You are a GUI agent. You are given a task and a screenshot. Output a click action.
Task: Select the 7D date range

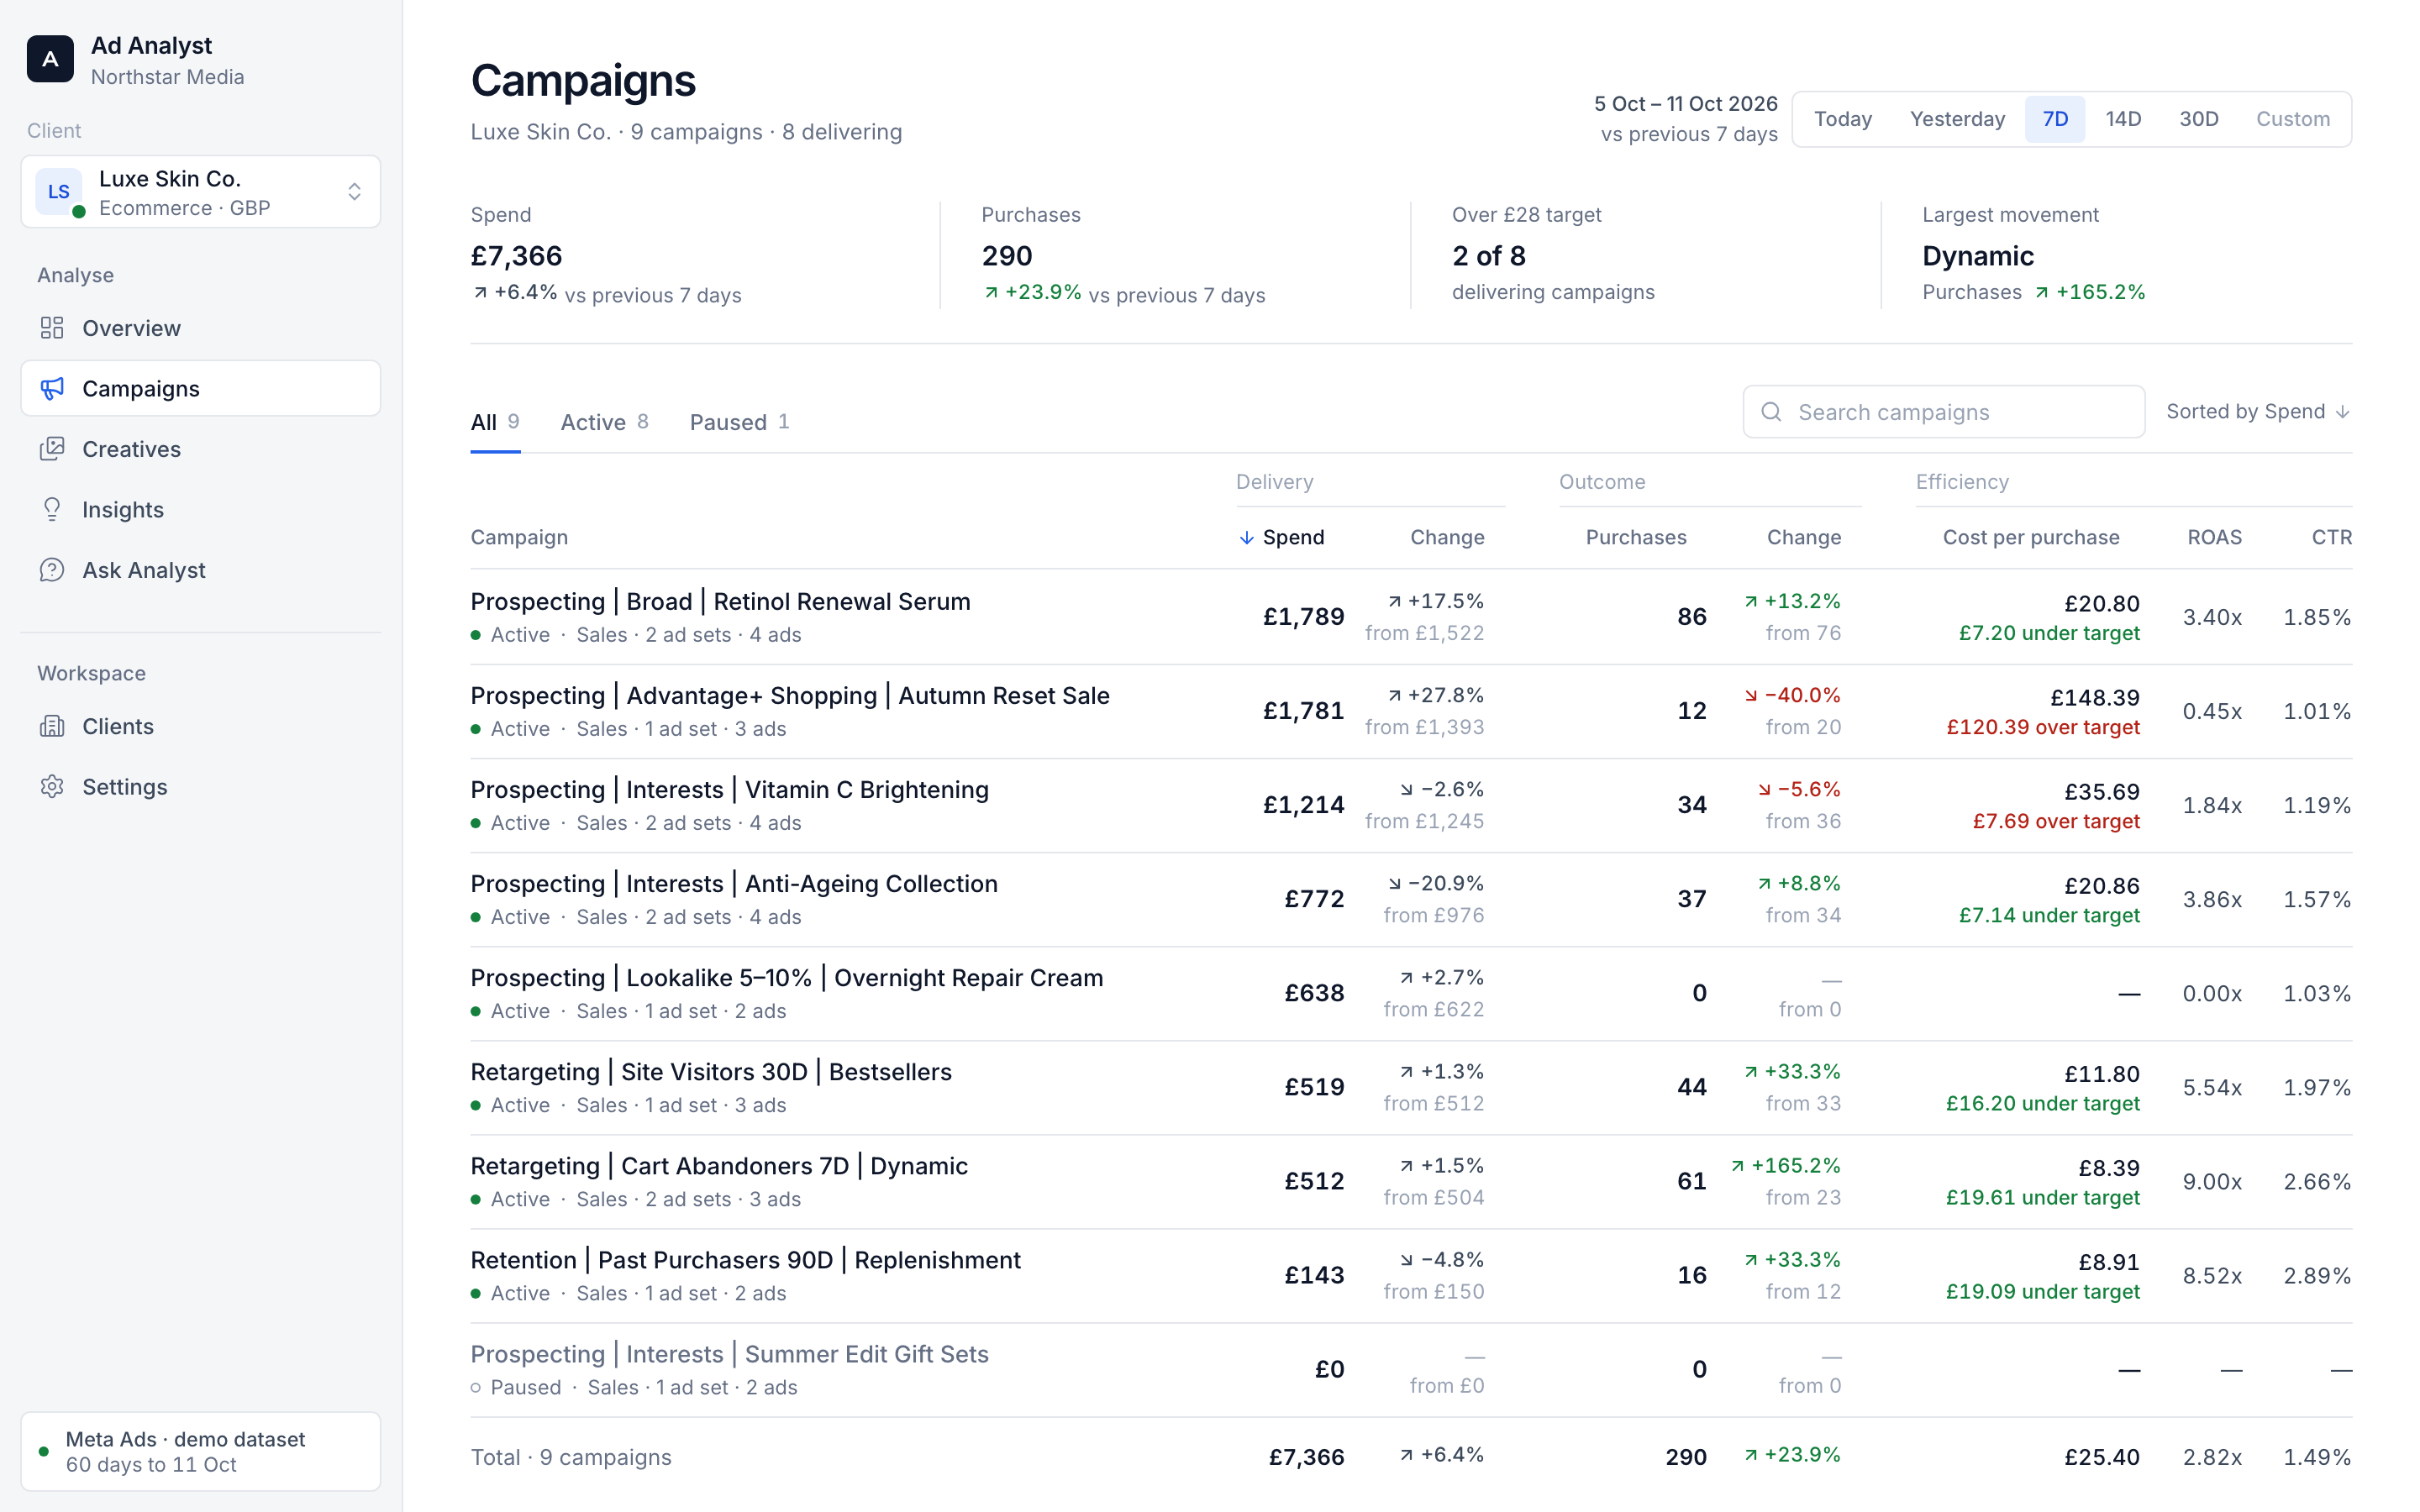(2055, 119)
